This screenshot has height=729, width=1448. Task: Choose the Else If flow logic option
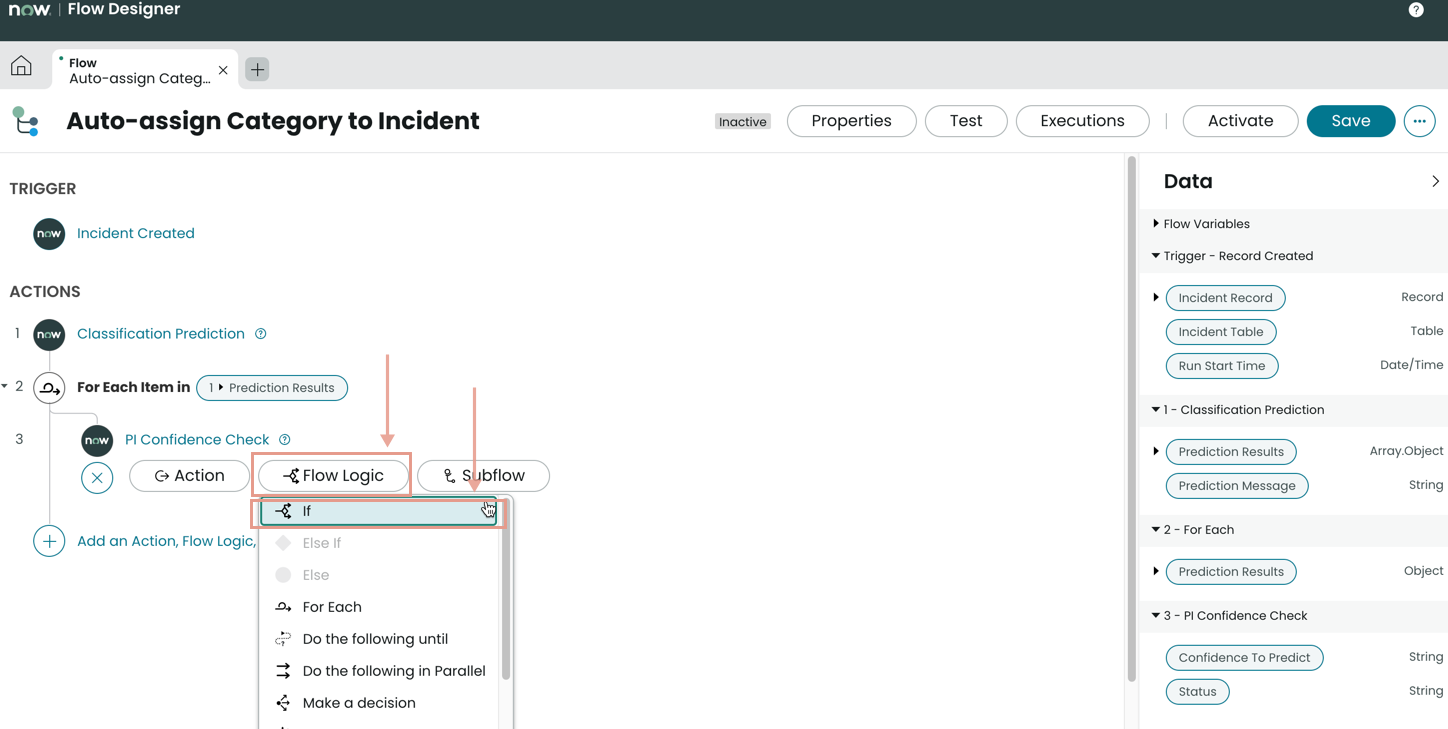tap(379, 543)
